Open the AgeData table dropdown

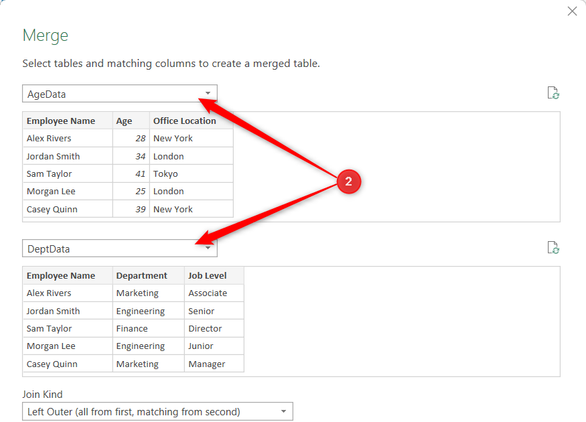click(120, 93)
